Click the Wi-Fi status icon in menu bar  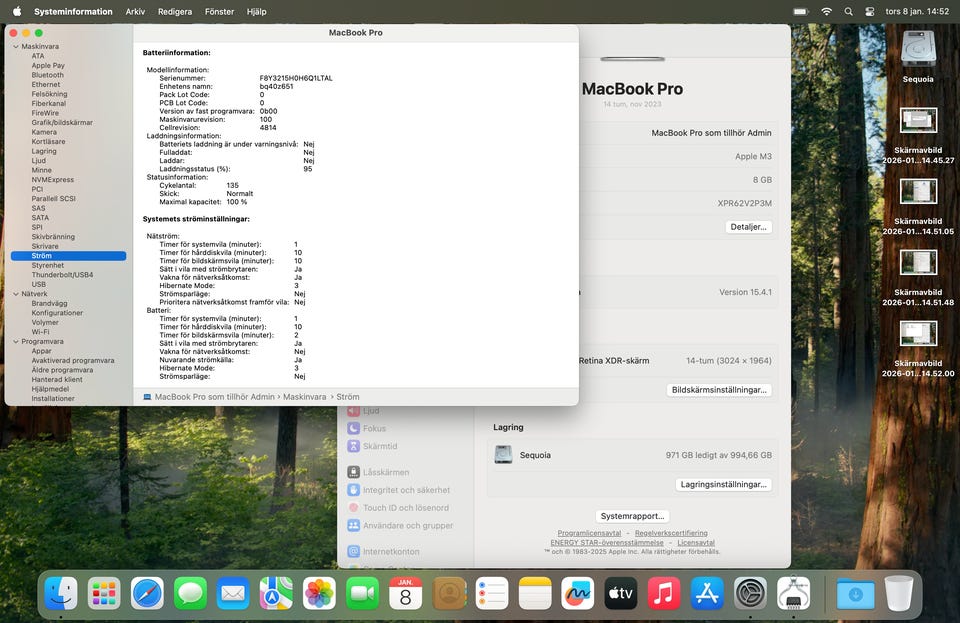click(x=826, y=11)
